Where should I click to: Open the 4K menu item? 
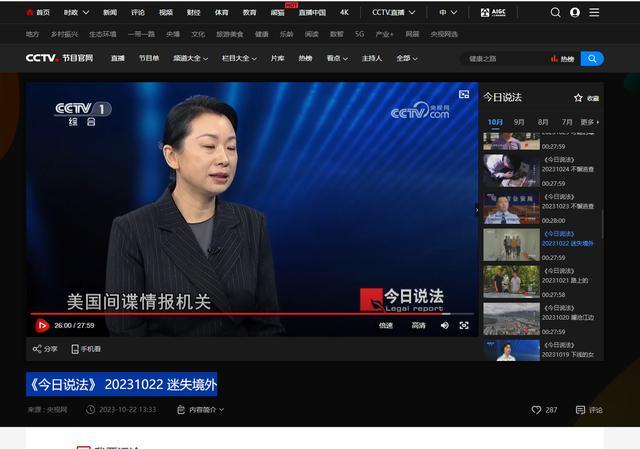point(344,13)
